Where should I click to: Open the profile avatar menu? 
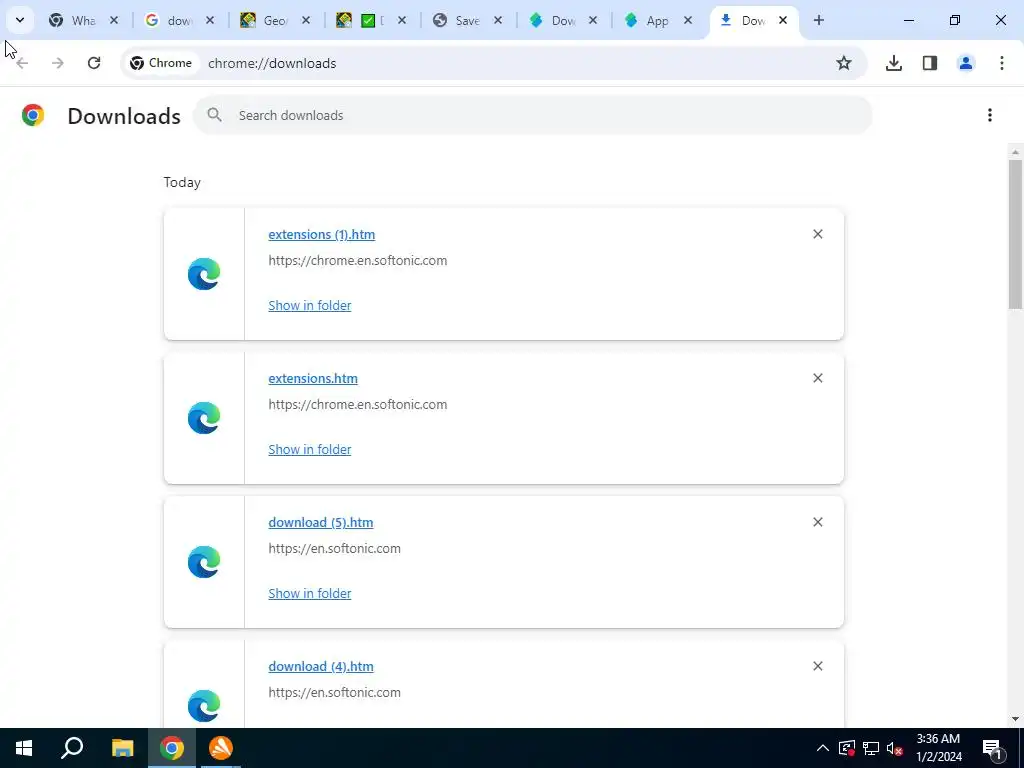(966, 63)
